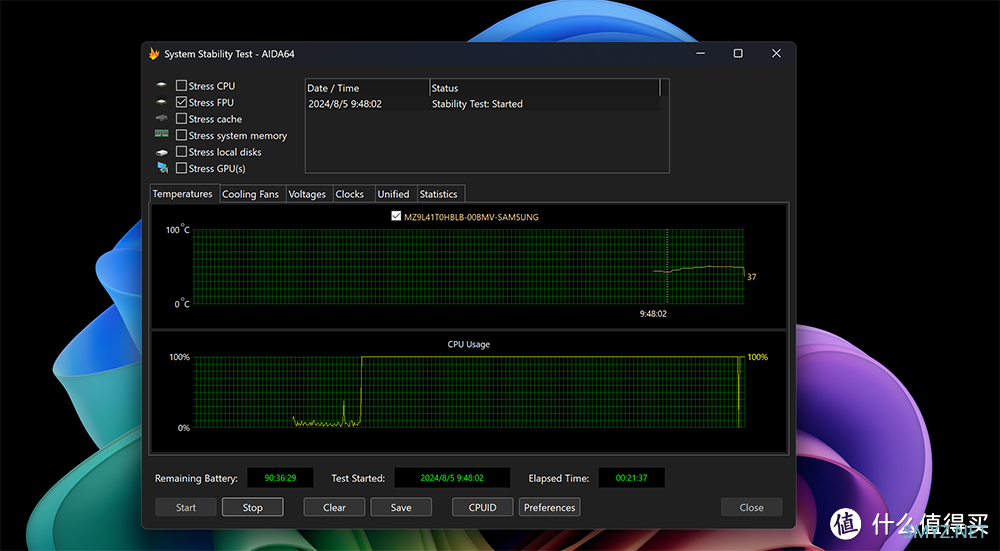Image resolution: width=1000 pixels, height=551 pixels.
Task: Click the Remaining Battery value 90:36:29
Action: click(281, 478)
